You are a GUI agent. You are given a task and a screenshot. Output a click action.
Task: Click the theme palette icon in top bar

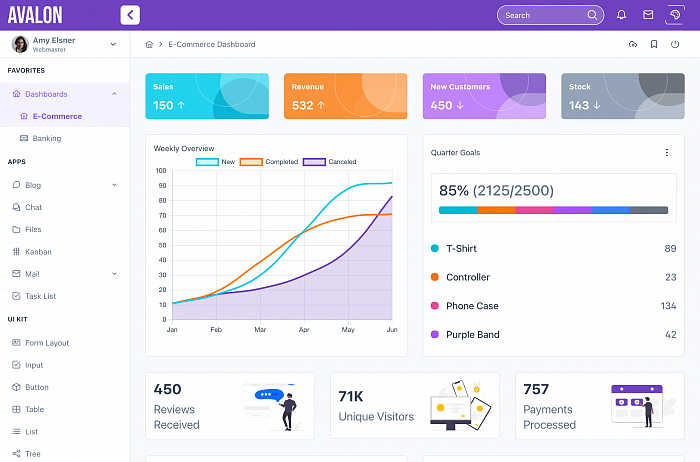pos(675,15)
